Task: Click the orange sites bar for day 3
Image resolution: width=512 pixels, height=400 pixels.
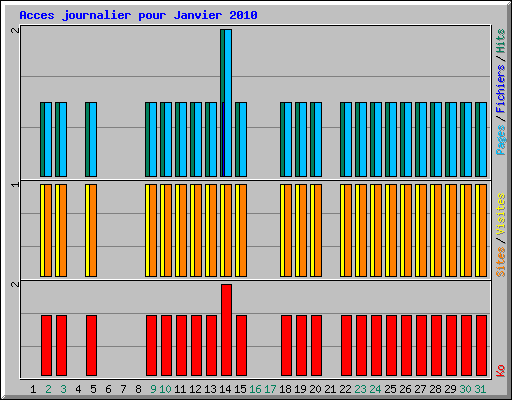Action: coord(63,230)
